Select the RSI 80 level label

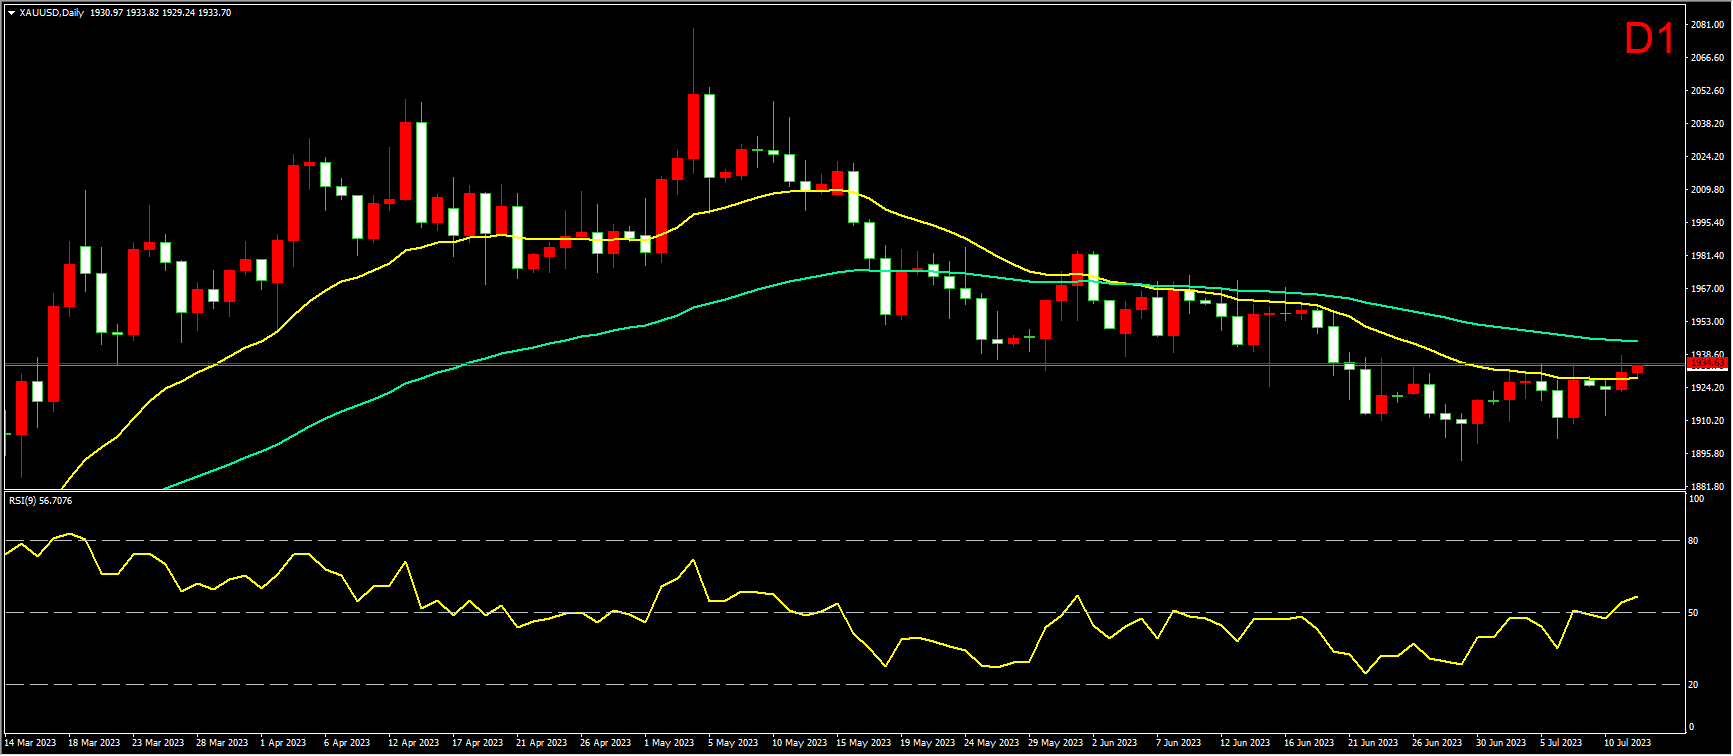point(1693,541)
